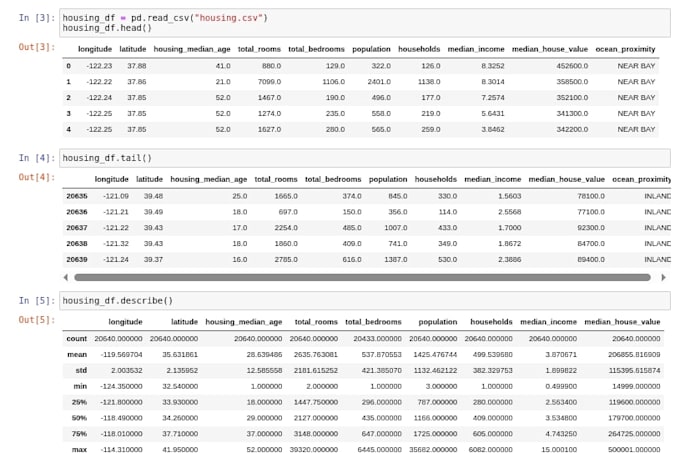Click the 14999.000000 min house value cell
This screenshot has height=453, width=680.
click(636, 386)
